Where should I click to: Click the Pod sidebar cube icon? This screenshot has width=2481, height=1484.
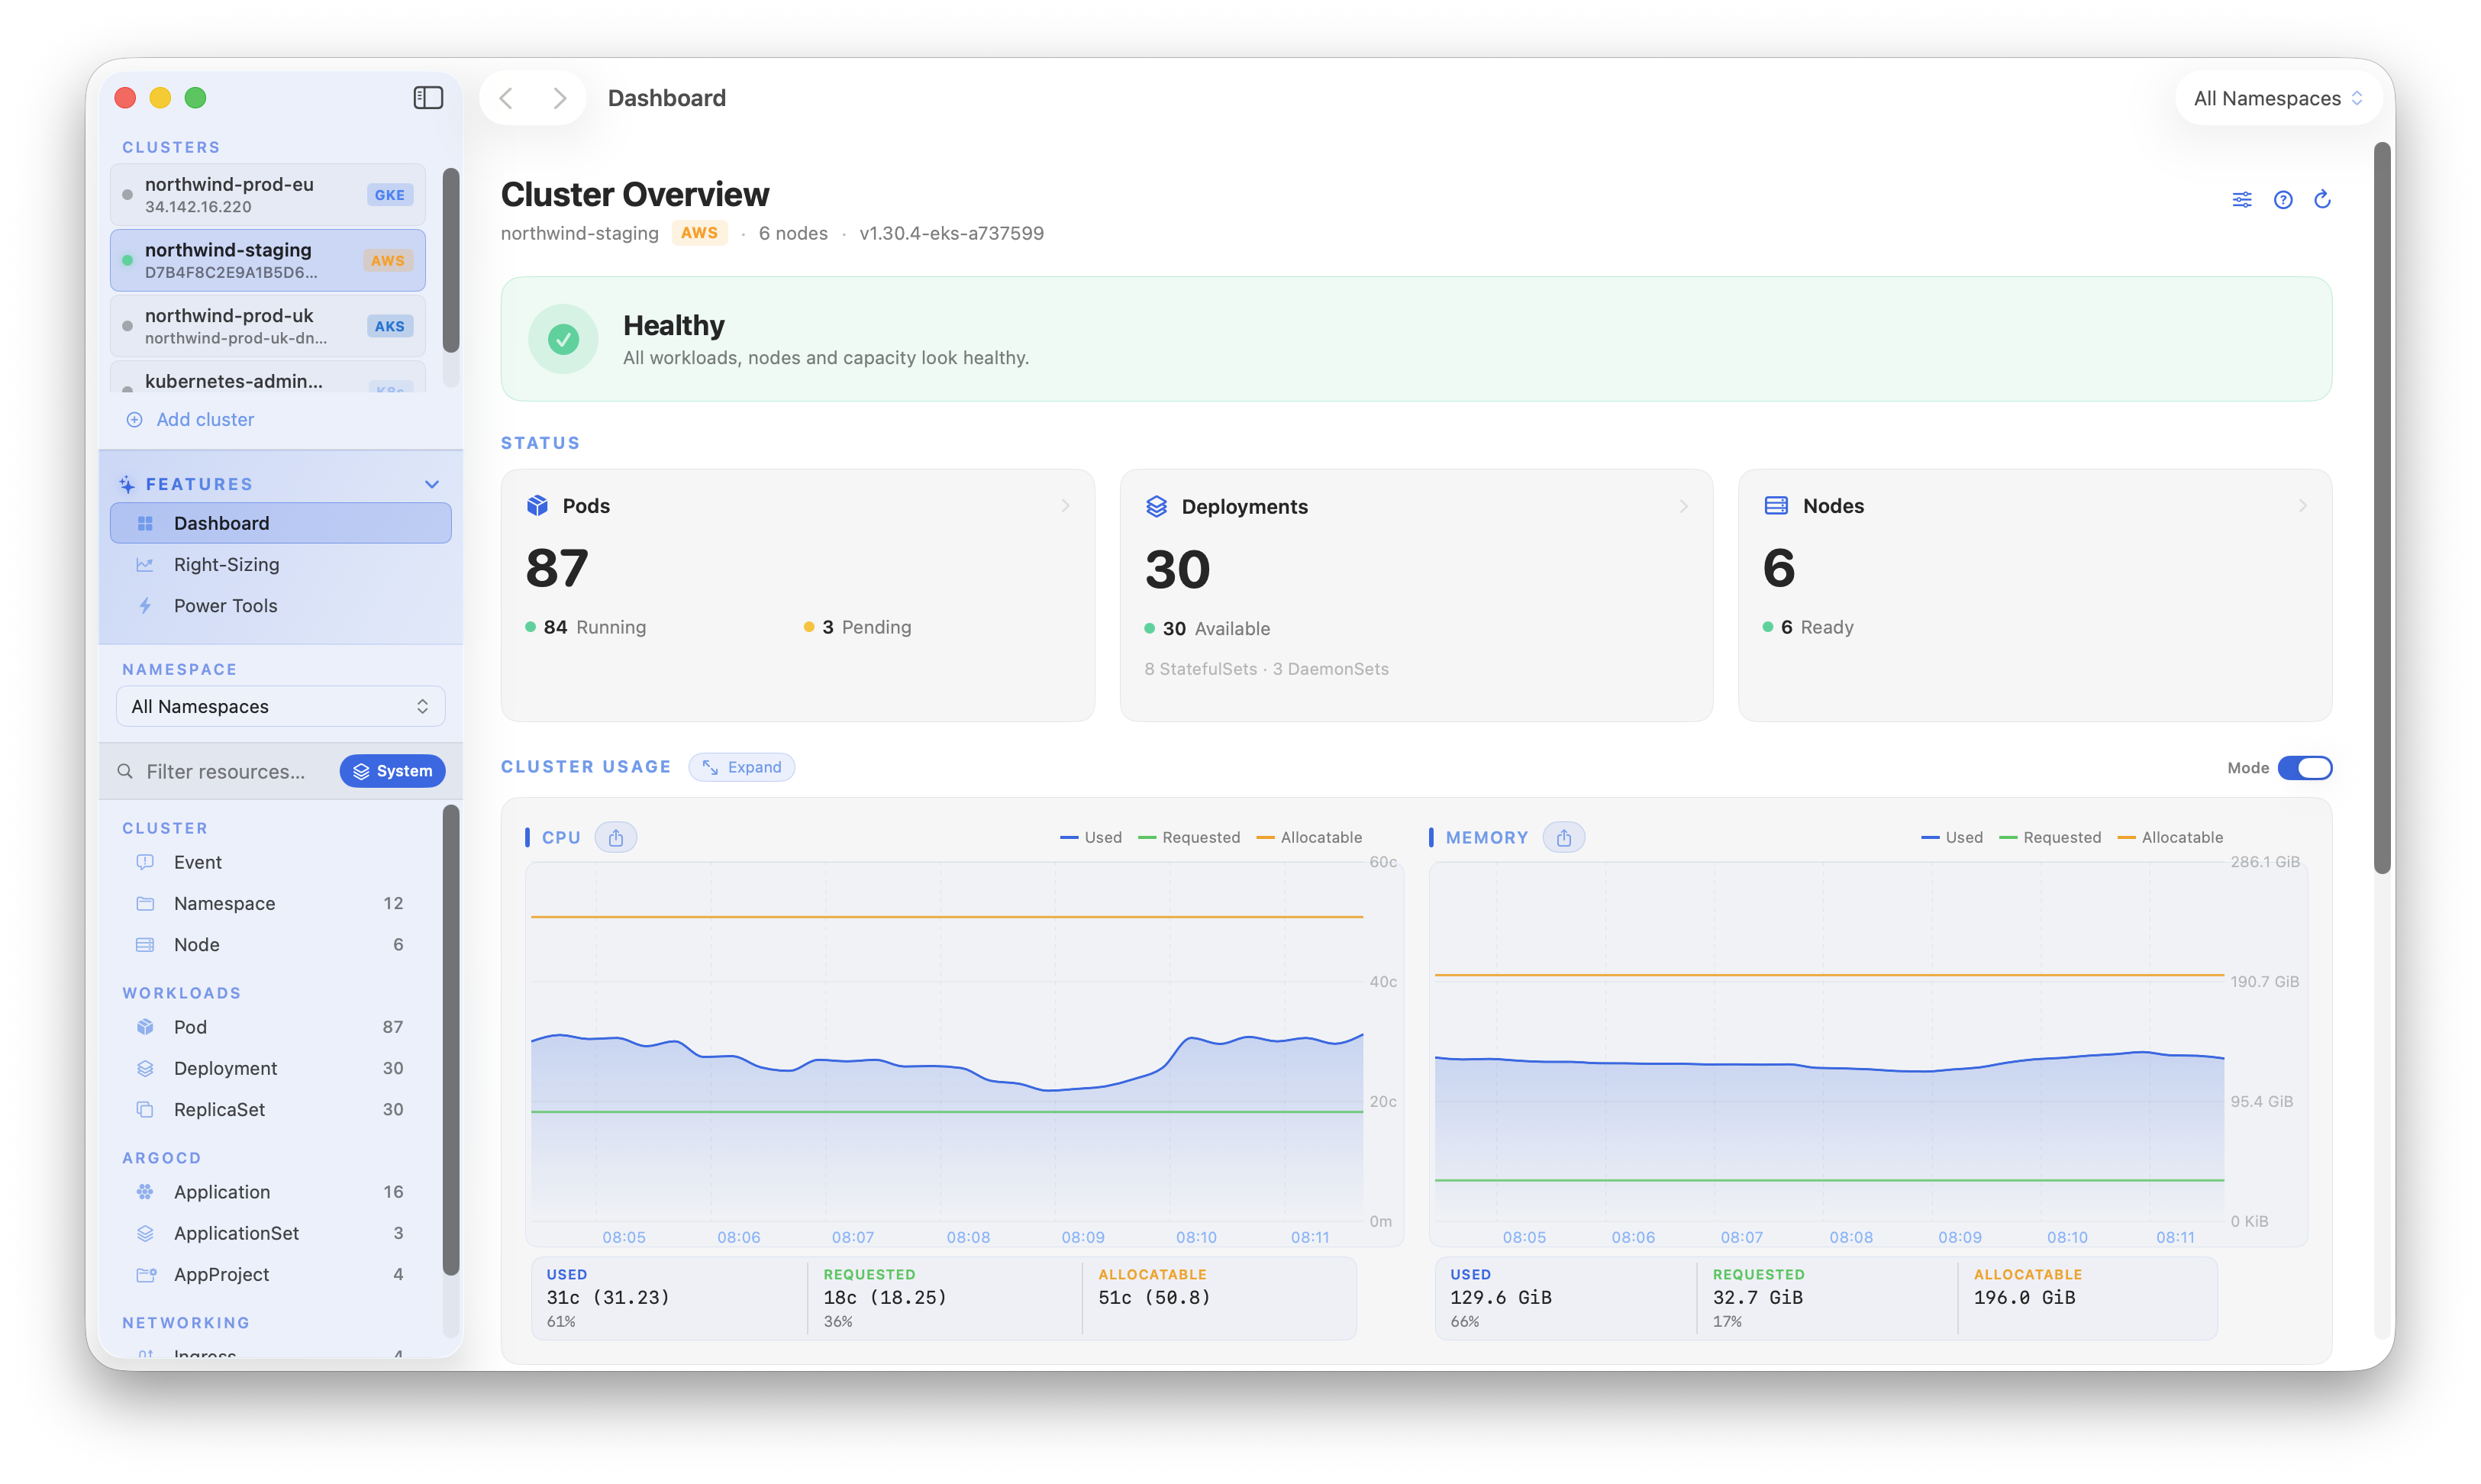145,1027
